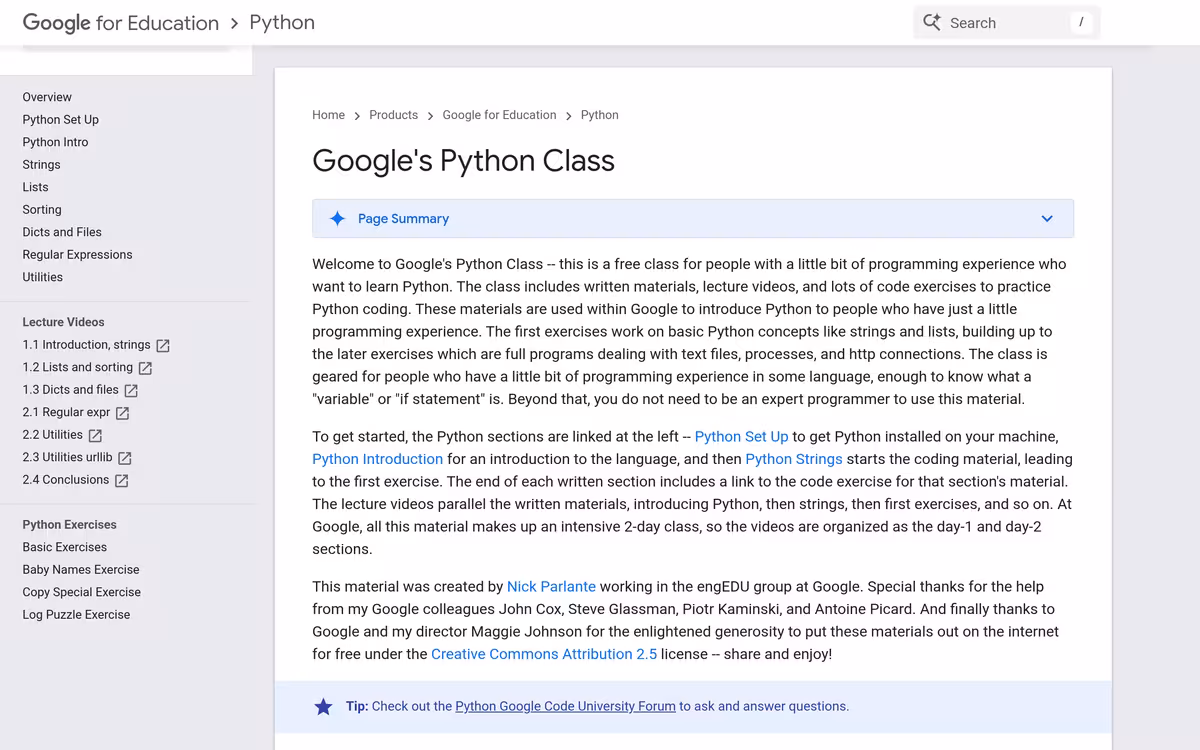Open Regular Expressions sidebar item
This screenshot has width=1200, height=750.
click(x=77, y=254)
